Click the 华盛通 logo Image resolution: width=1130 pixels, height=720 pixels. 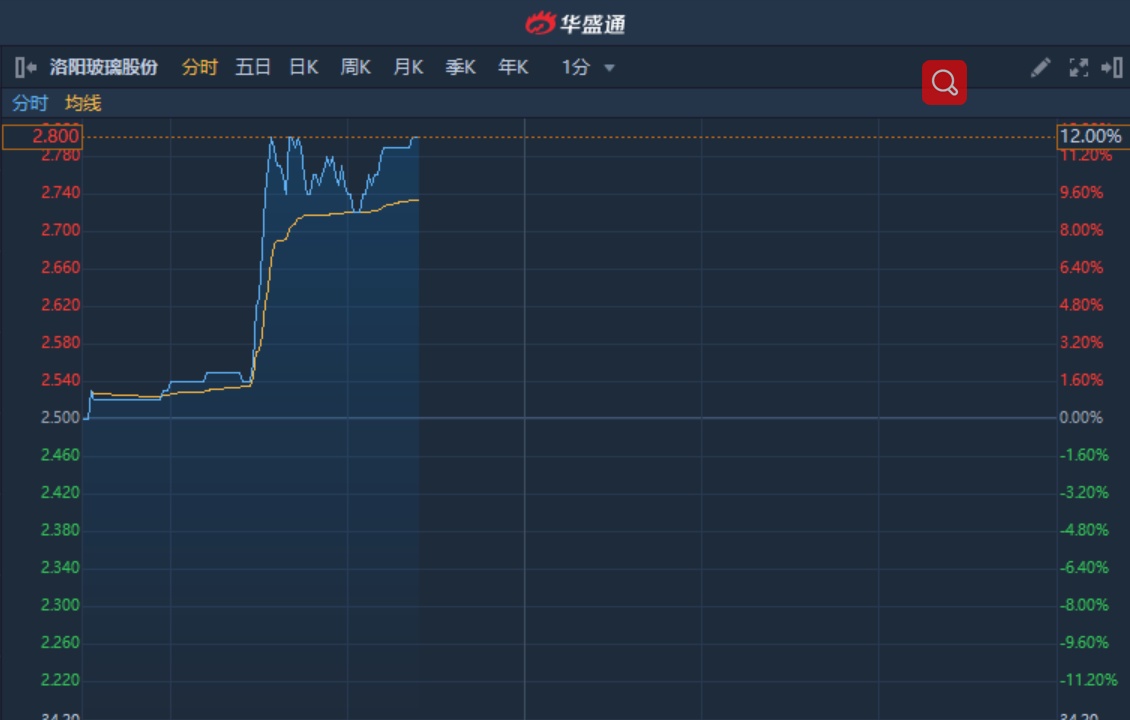[575, 23]
